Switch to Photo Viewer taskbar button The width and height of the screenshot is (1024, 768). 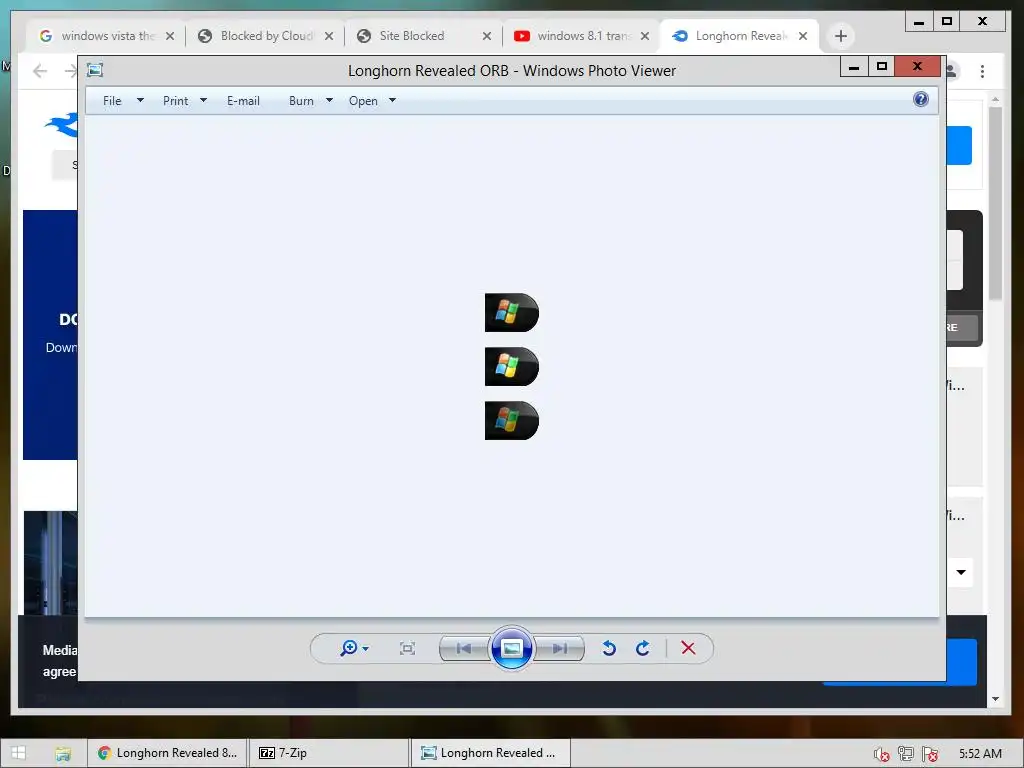tap(491, 753)
